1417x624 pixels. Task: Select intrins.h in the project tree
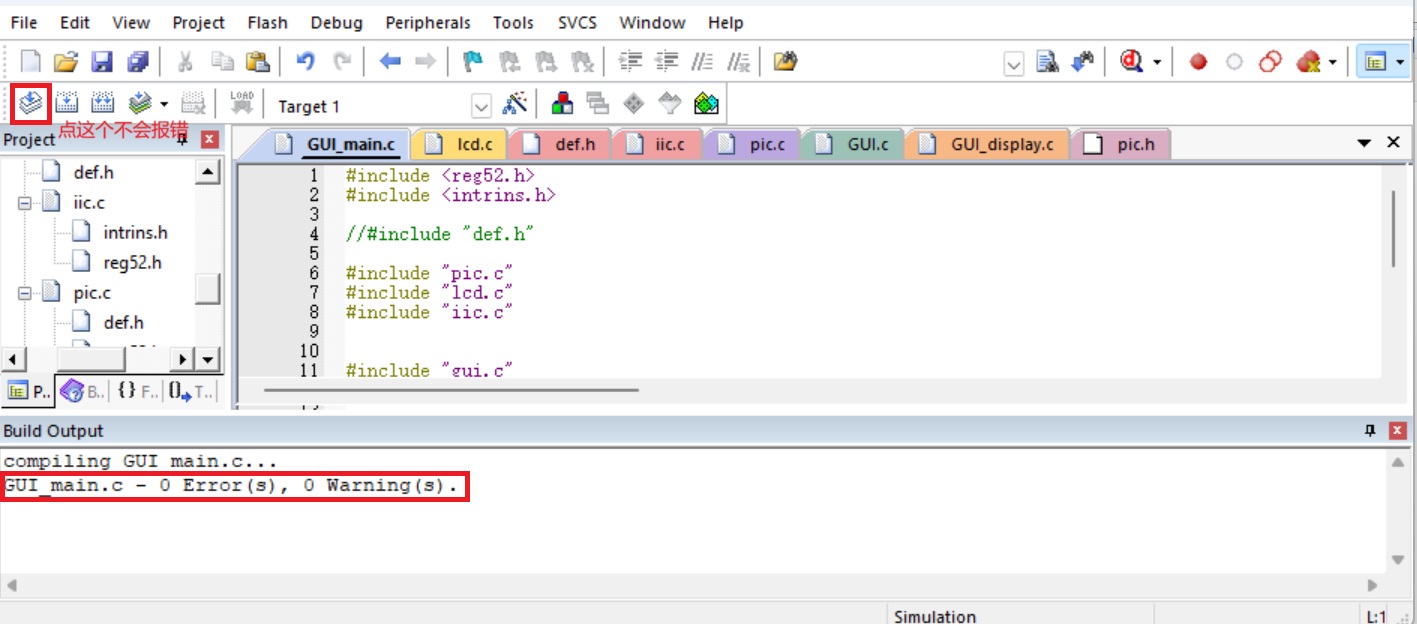coord(135,233)
